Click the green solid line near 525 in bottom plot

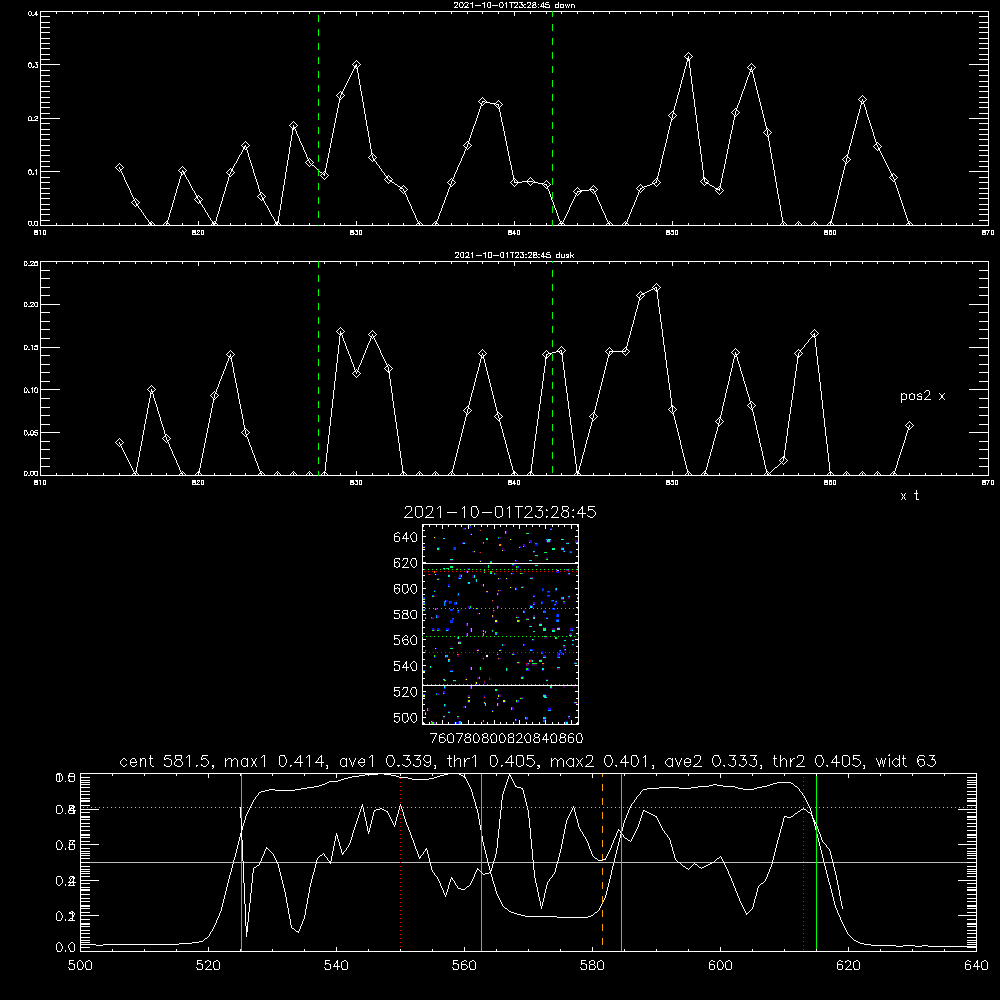[241, 861]
